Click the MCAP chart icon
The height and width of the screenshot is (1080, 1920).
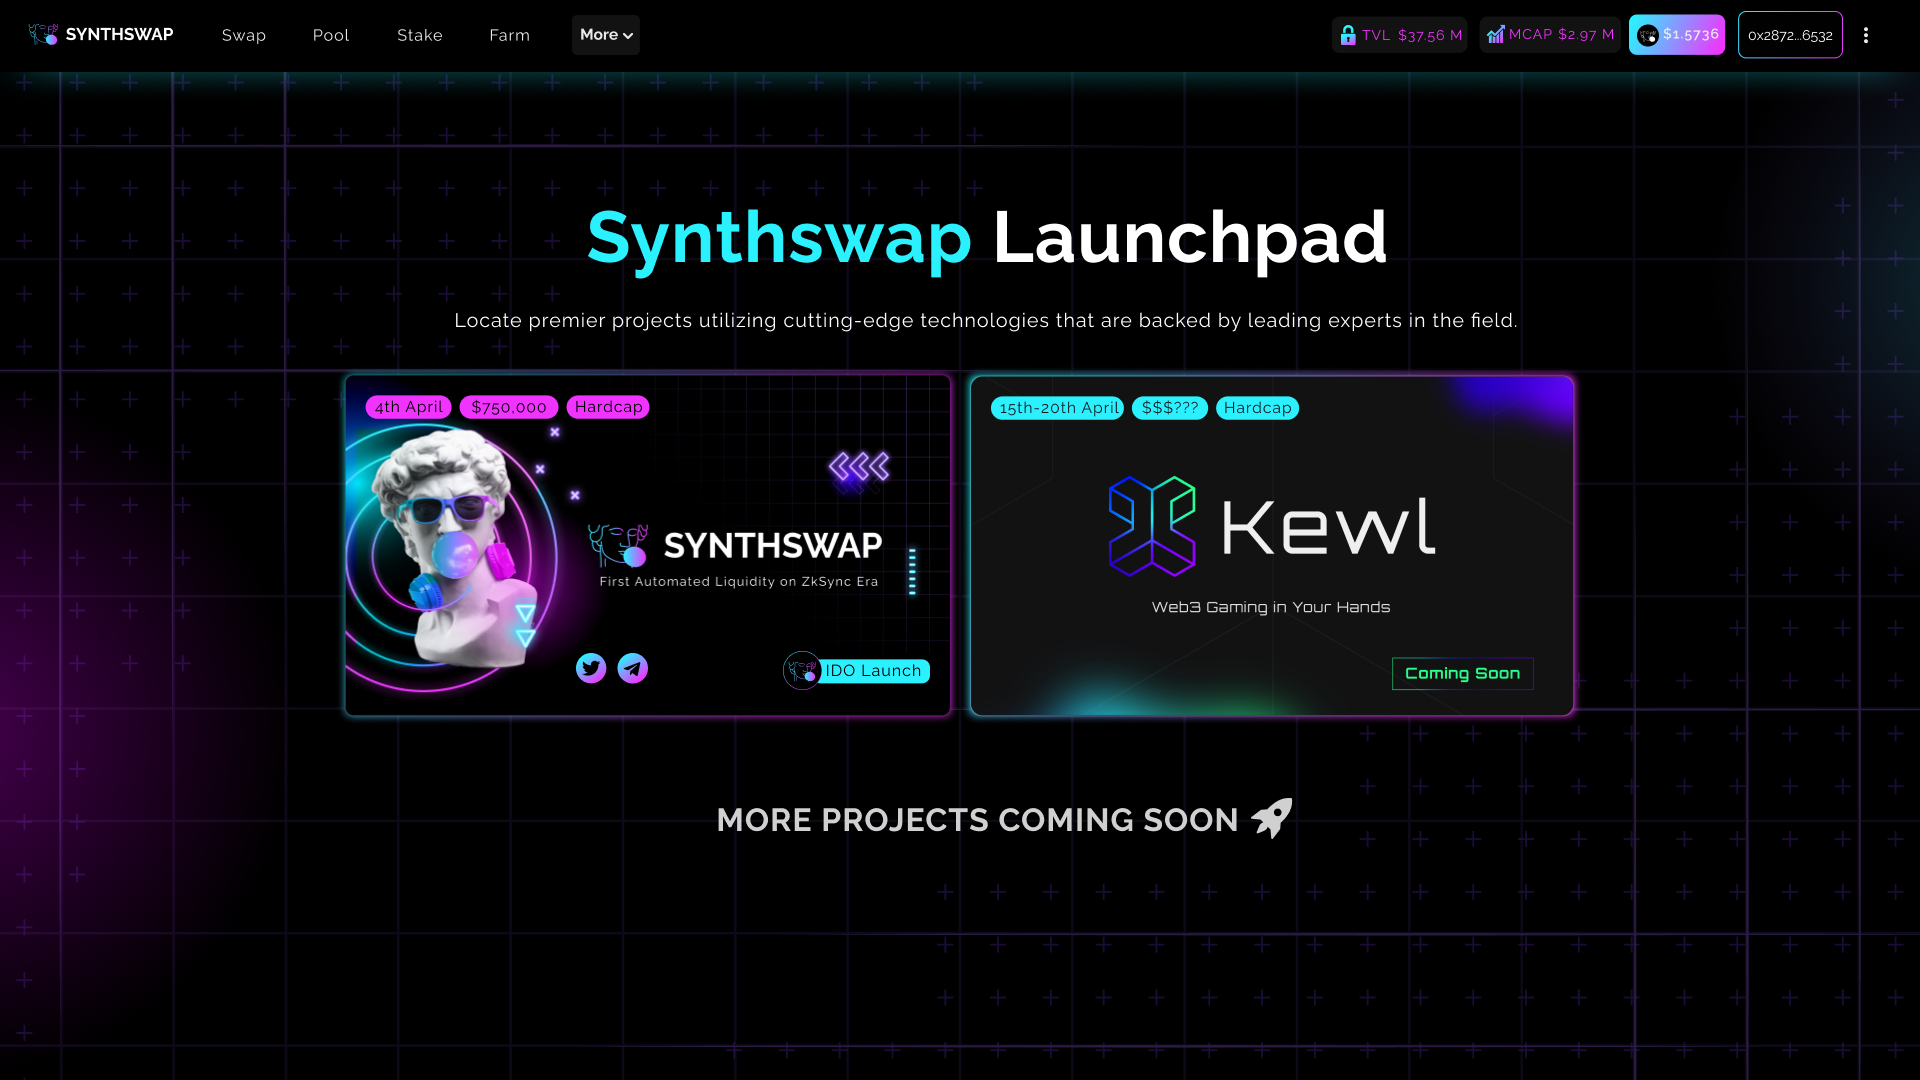click(1495, 35)
